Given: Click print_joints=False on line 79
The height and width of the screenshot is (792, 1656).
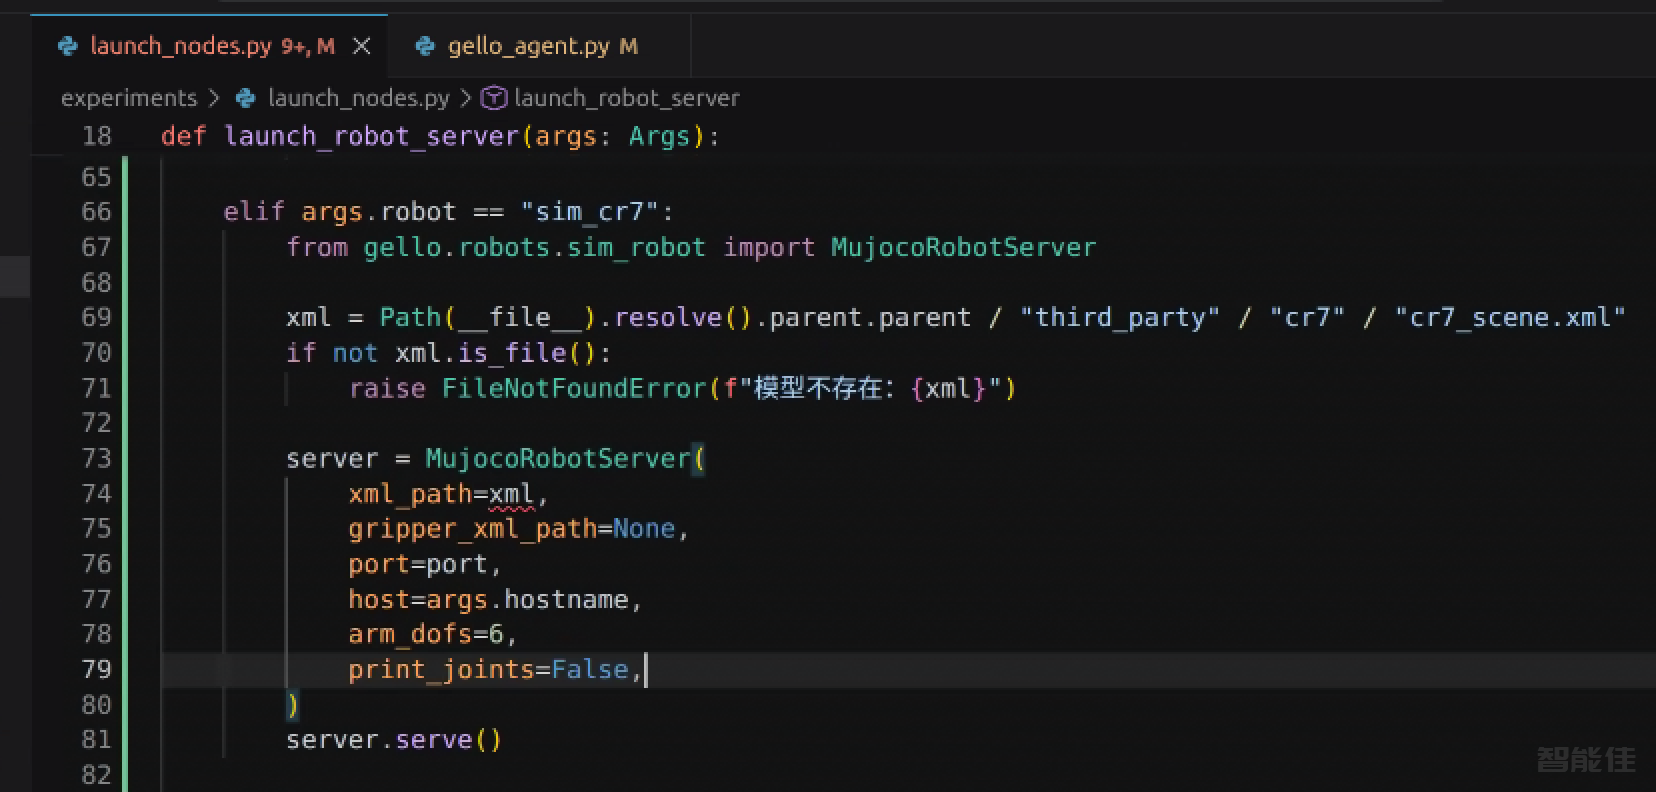Looking at the screenshot, I should point(488,669).
